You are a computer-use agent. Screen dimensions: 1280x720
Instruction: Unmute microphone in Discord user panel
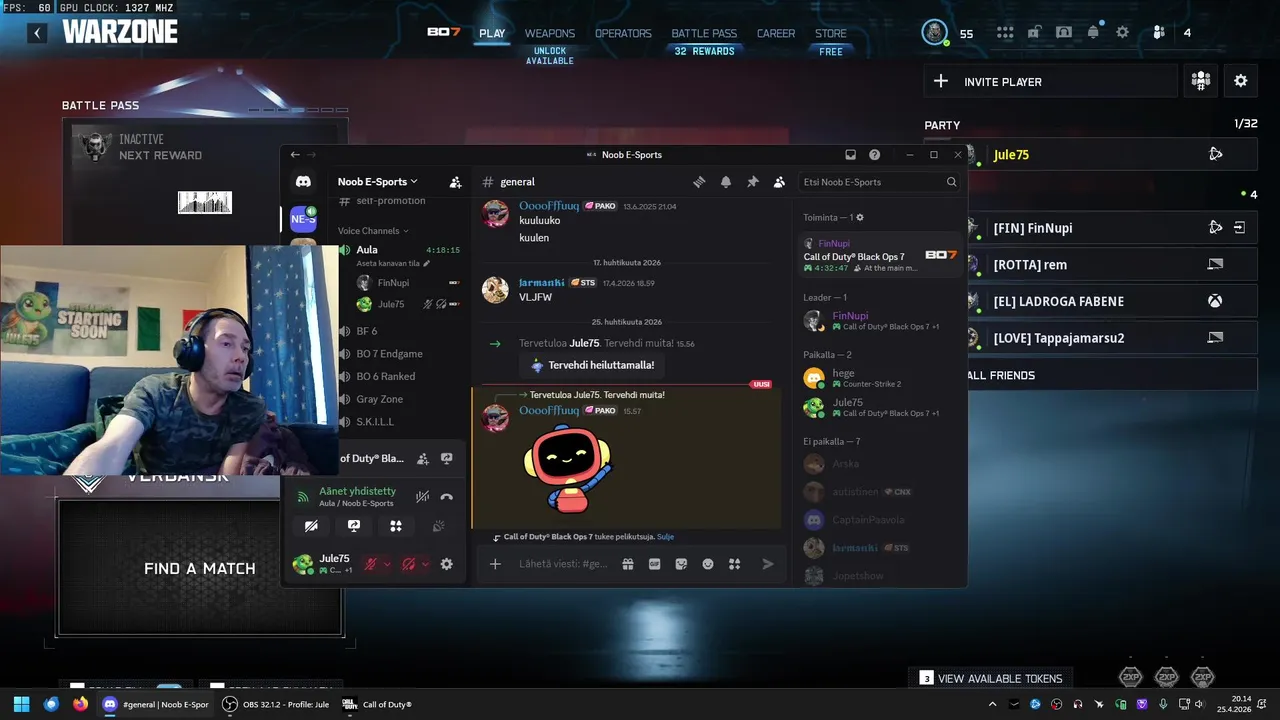(x=370, y=564)
